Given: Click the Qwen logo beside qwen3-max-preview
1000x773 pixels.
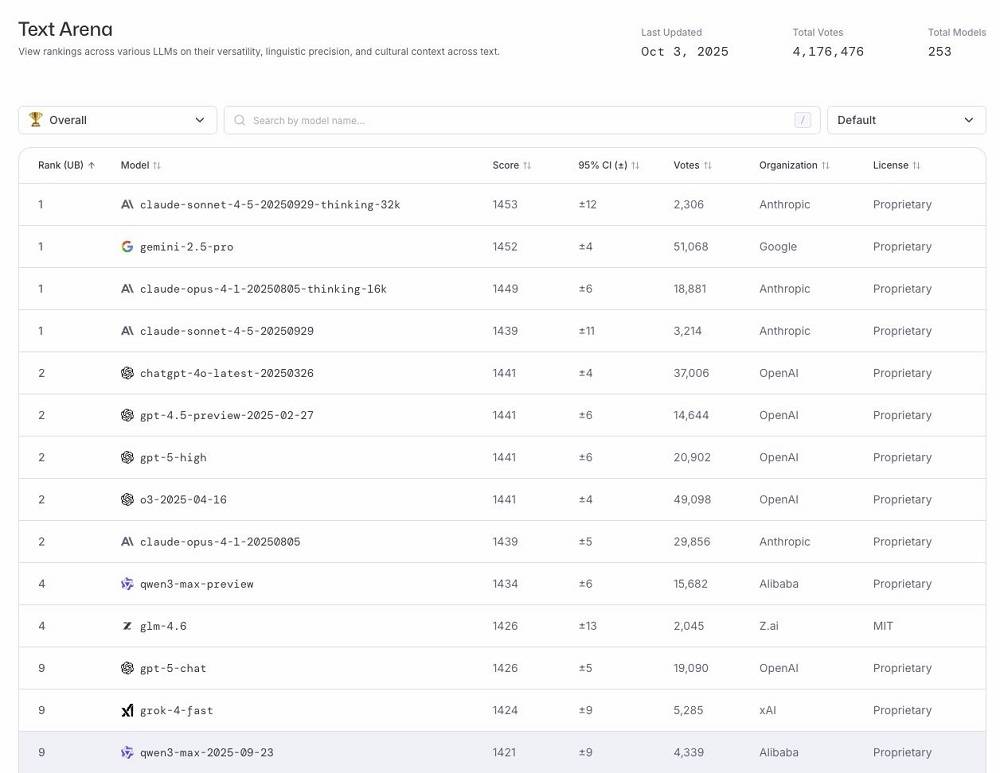Looking at the screenshot, I should (127, 584).
